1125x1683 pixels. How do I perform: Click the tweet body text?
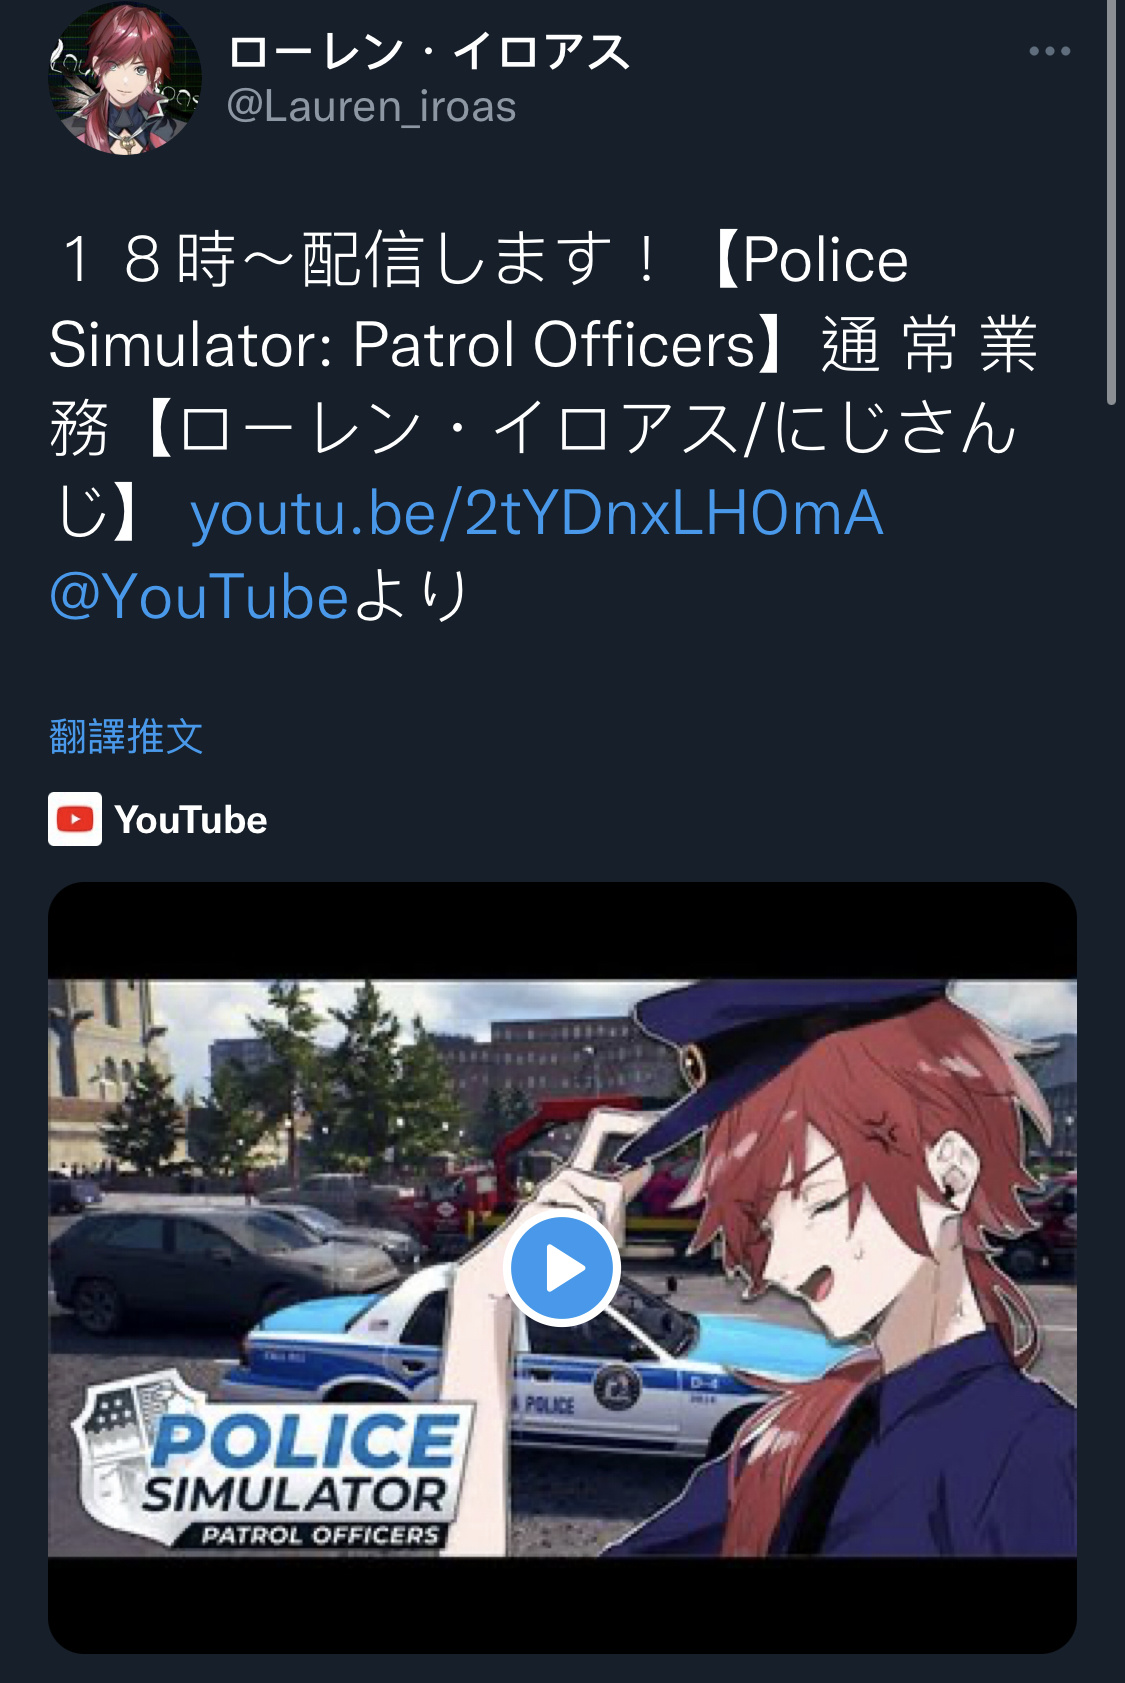click(x=545, y=427)
